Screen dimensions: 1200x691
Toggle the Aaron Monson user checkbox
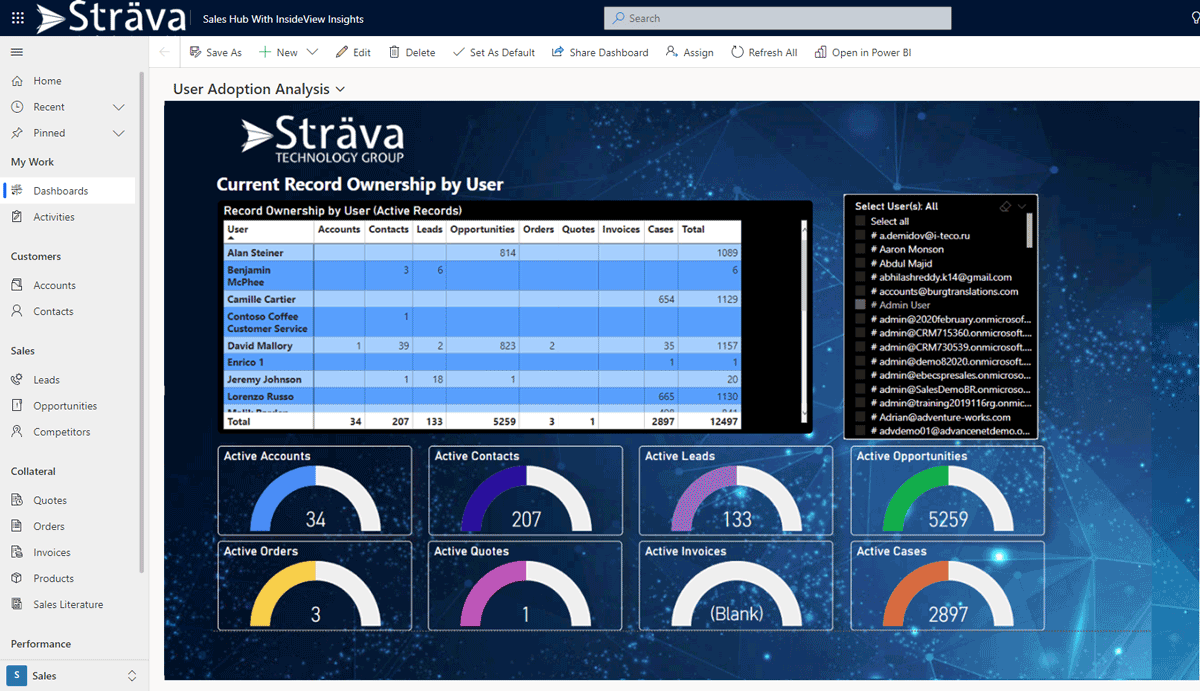pyautogui.click(x=860, y=249)
